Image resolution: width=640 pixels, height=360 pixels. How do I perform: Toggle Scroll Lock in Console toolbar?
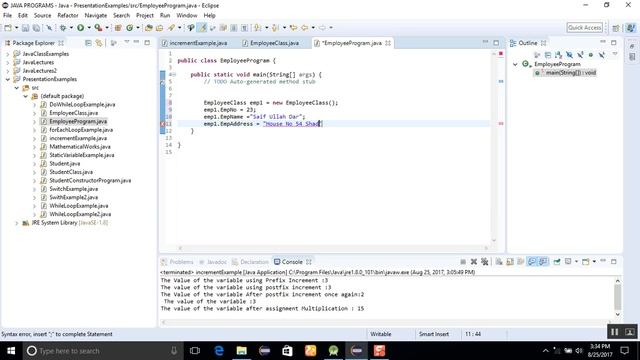click(510, 262)
